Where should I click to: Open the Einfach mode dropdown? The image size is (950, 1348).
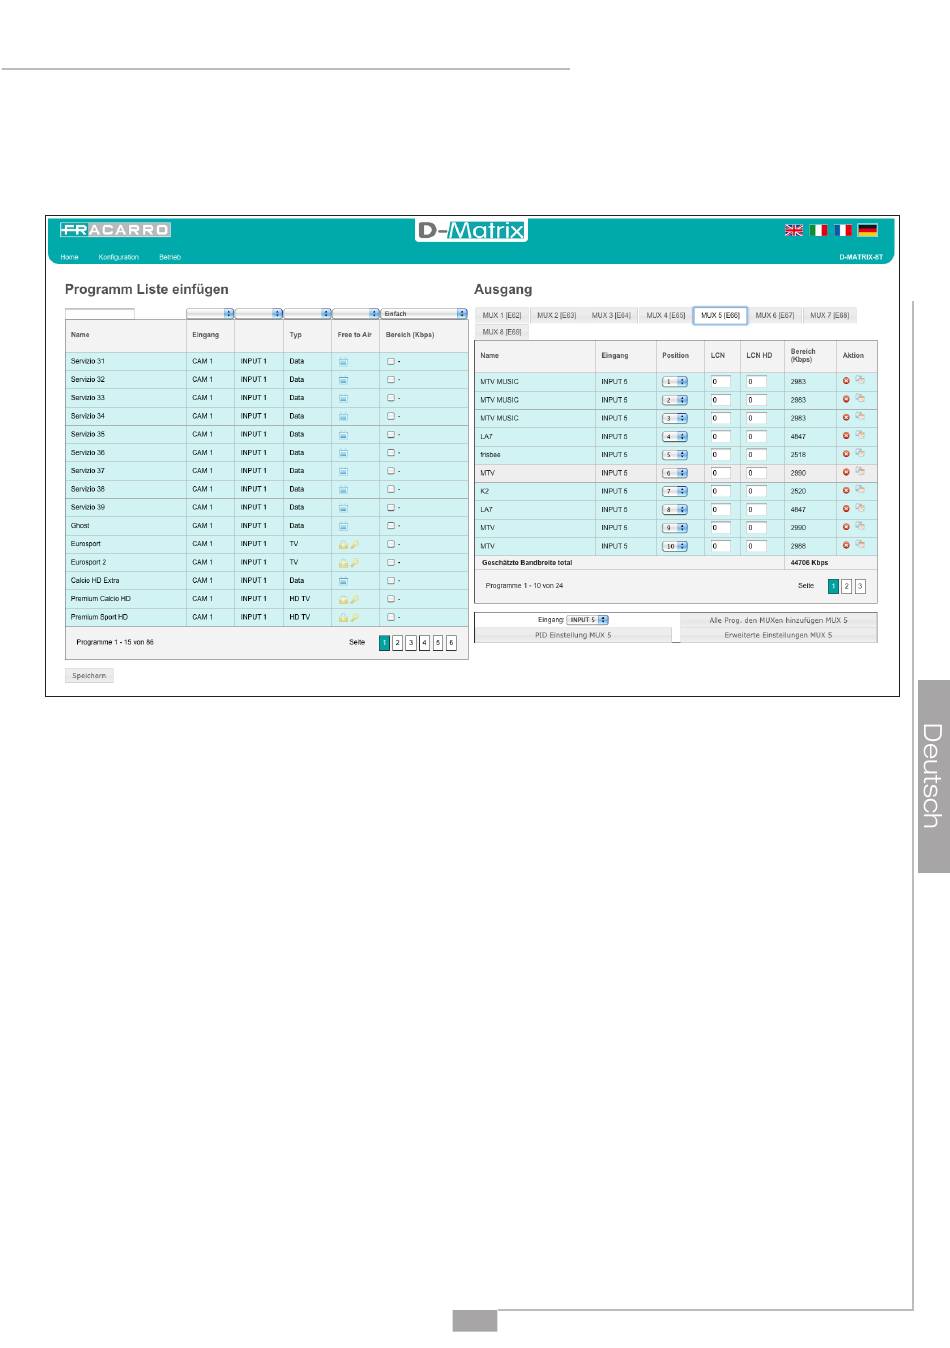pyautogui.click(x=424, y=314)
